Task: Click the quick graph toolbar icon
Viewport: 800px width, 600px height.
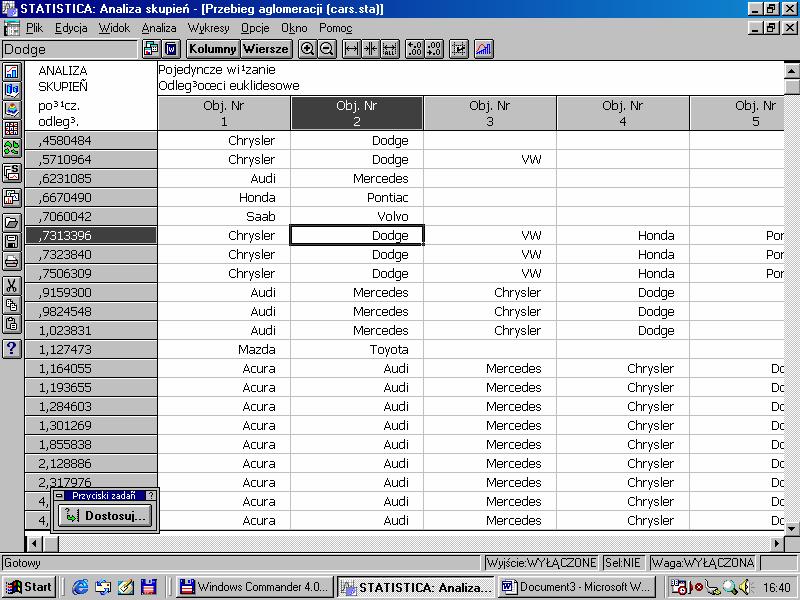Action: coord(483,49)
